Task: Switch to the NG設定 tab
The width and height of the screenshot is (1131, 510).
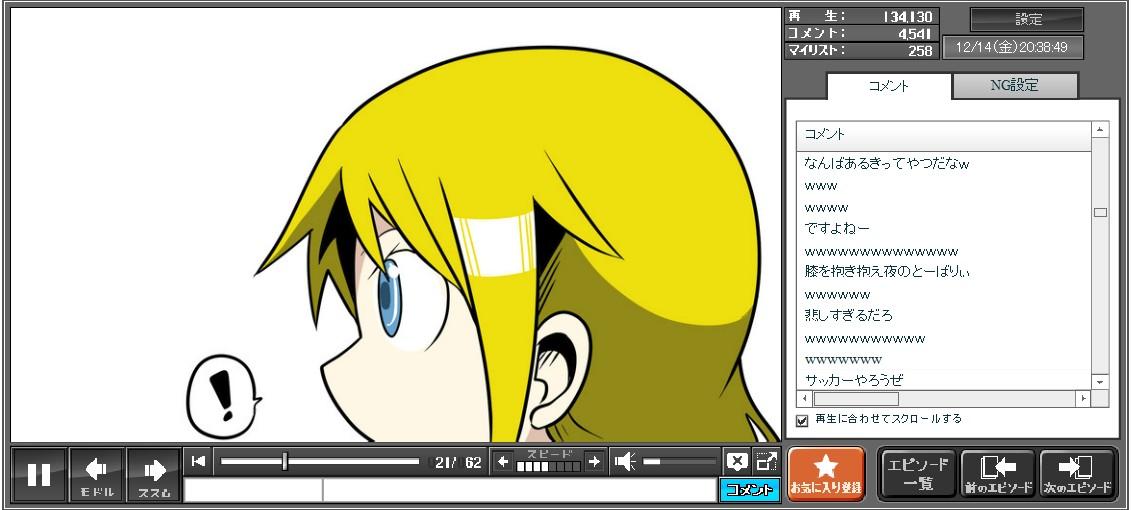Action: coord(1014,86)
